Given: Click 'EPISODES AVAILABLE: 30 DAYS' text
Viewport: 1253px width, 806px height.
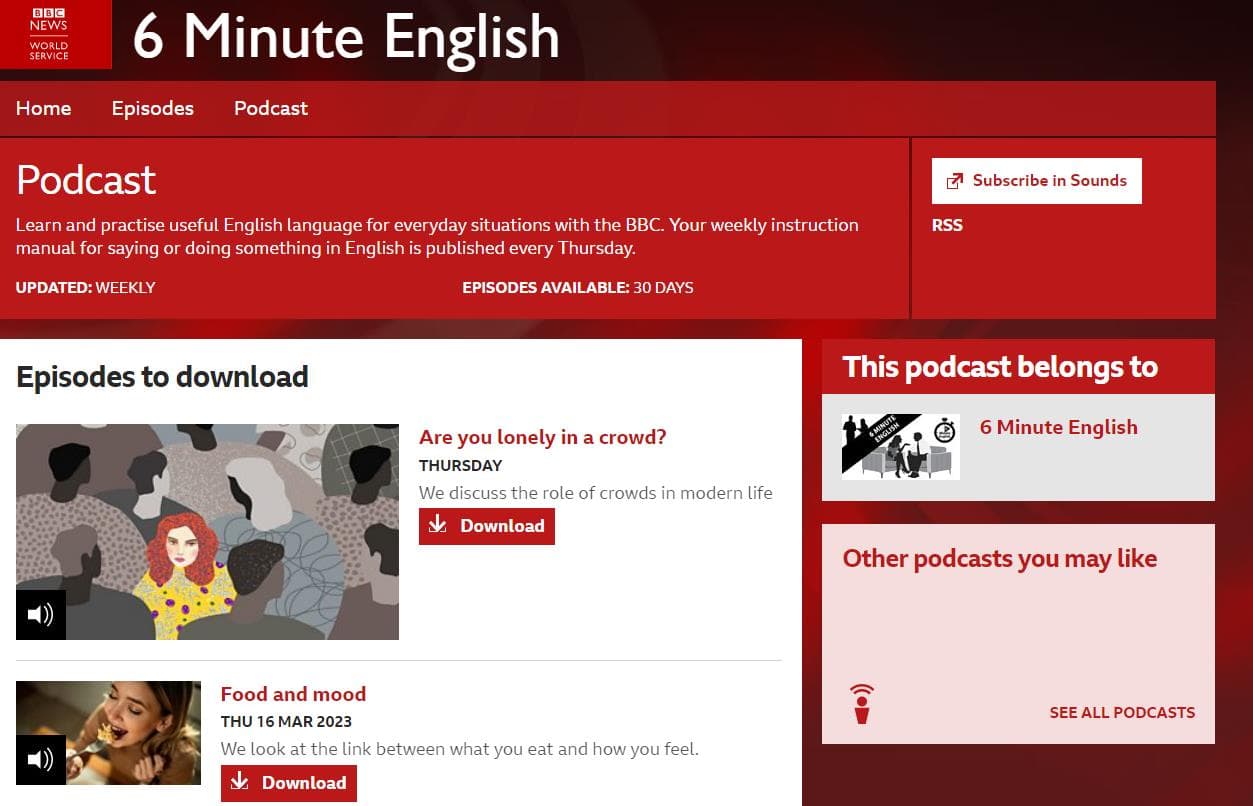Looking at the screenshot, I should coord(578,288).
